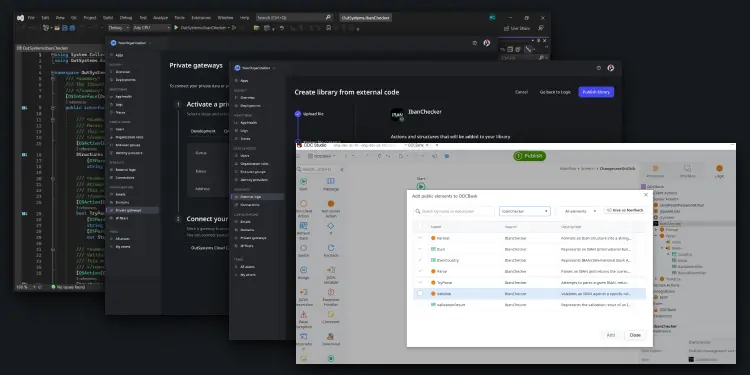
Task: Check the Validate row checkbox
Action: (420, 293)
